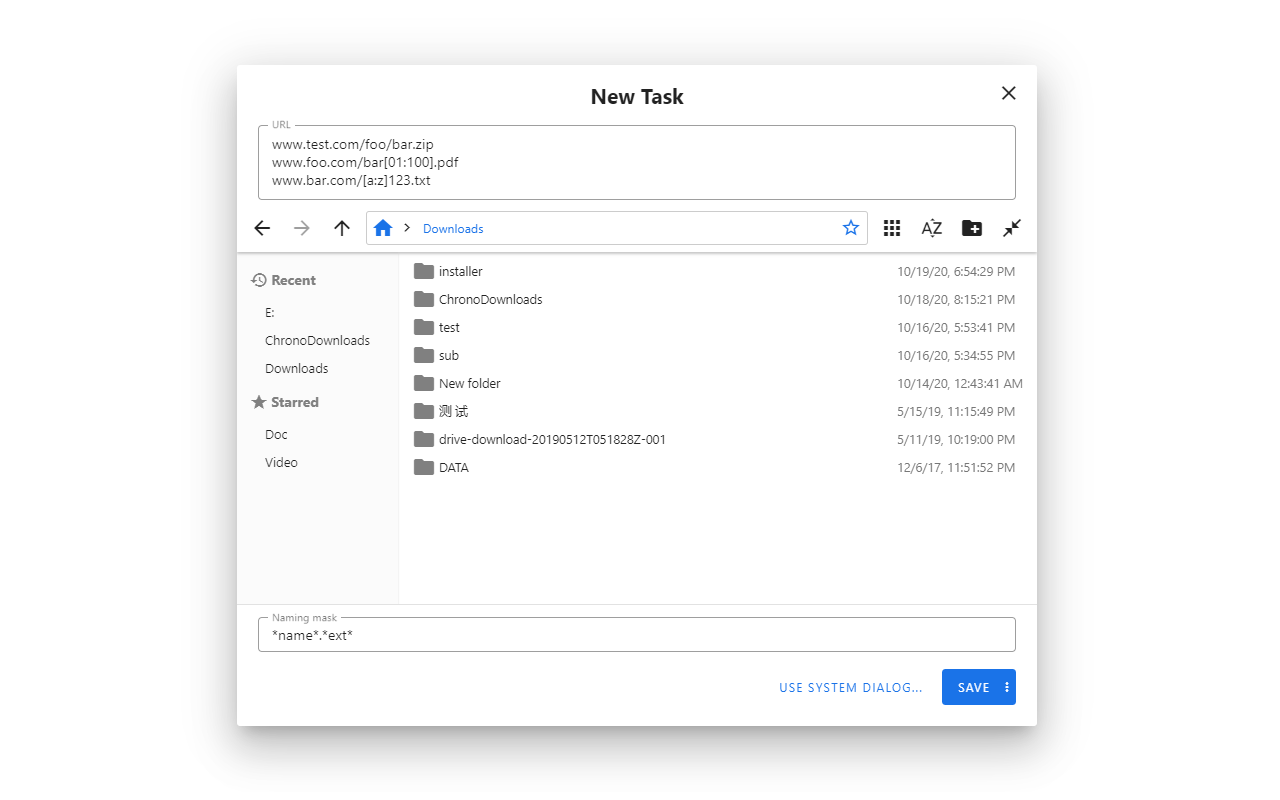Open the A-Z sort options
This screenshot has width=1280, height=800.
[932, 228]
